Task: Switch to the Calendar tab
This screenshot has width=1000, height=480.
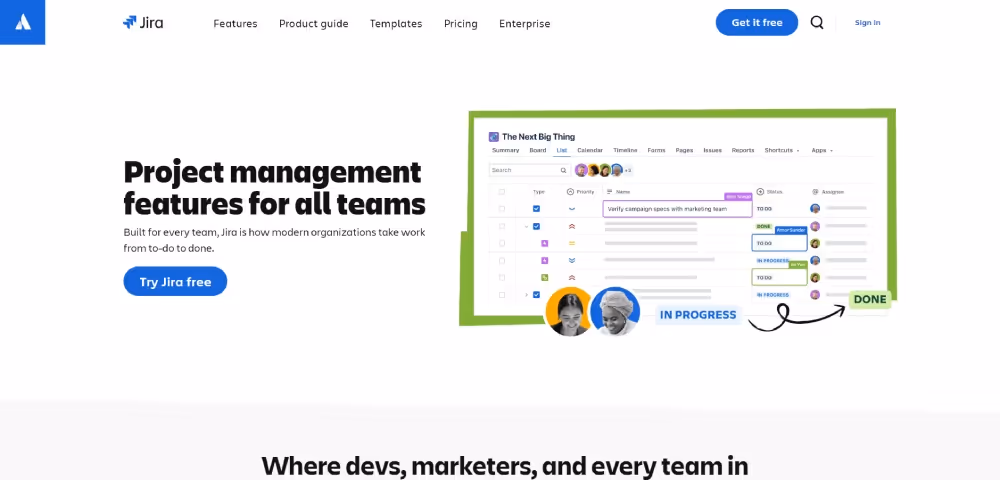Action: click(x=590, y=150)
